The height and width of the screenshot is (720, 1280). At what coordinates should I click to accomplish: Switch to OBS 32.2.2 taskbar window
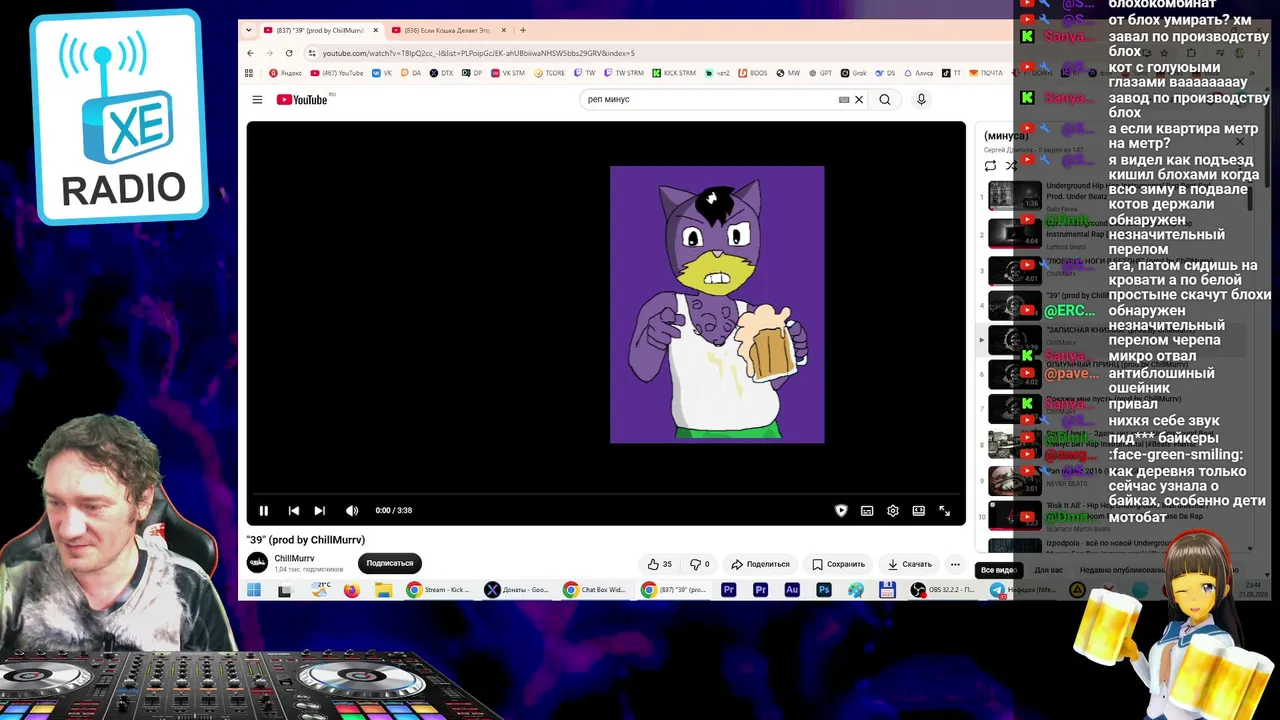tap(944, 590)
